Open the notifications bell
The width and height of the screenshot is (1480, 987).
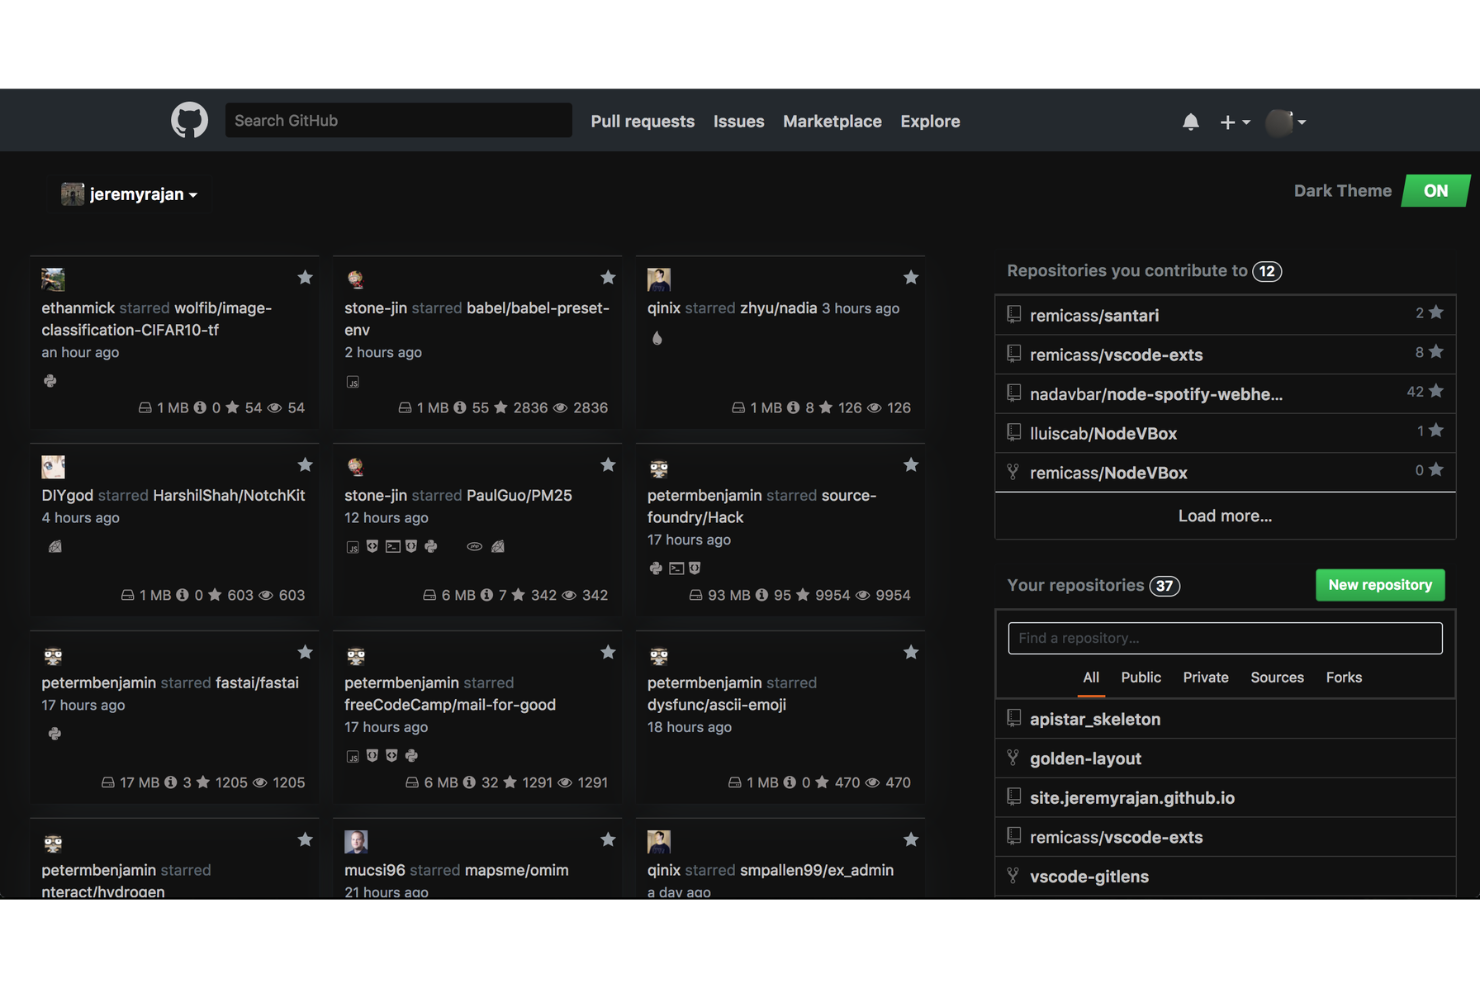(1191, 121)
